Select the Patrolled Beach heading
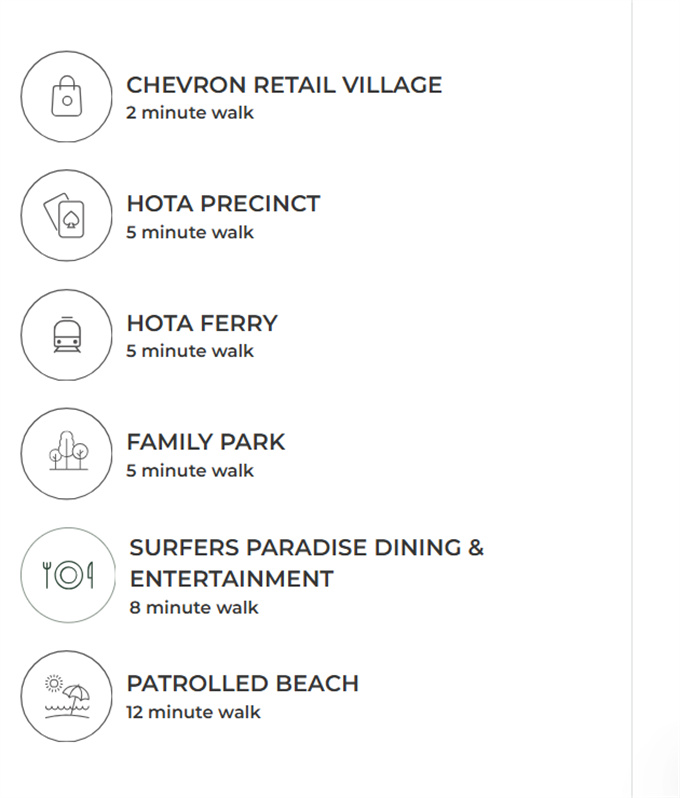Viewport: 680px width, 798px height. click(x=242, y=684)
